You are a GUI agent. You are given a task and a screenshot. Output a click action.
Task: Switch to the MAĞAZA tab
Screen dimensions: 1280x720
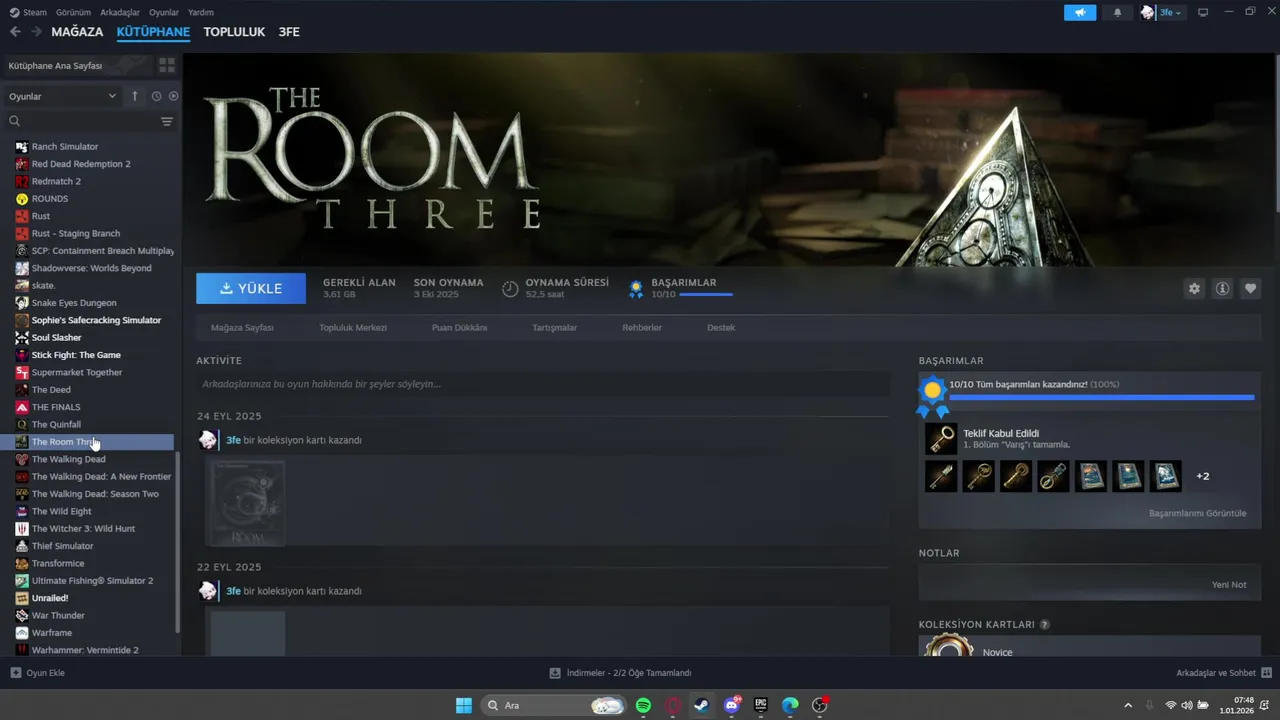[x=77, y=32]
